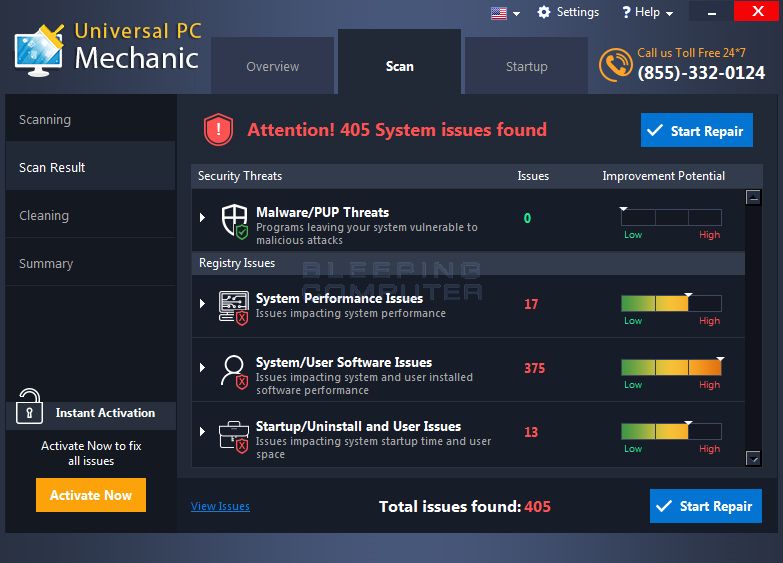Viewport: 783px width, 563px height.
Task: Click the System/User Software improvement potential bar
Action: click(671, 367)
